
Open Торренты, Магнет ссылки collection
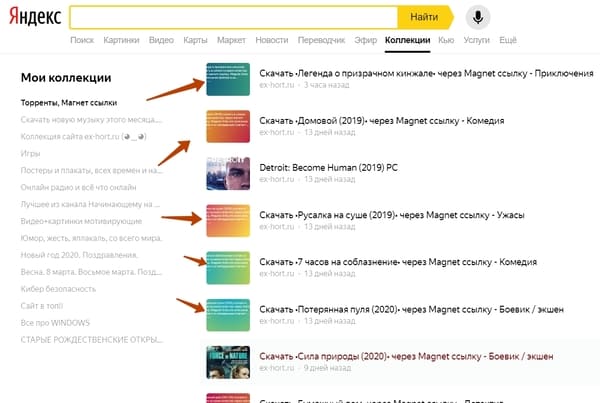[x=69, y=103]
